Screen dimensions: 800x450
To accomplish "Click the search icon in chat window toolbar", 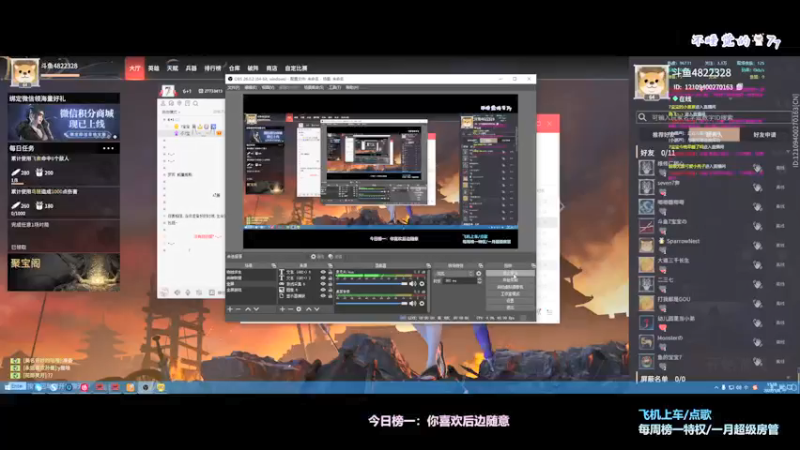I will (195, 103).
